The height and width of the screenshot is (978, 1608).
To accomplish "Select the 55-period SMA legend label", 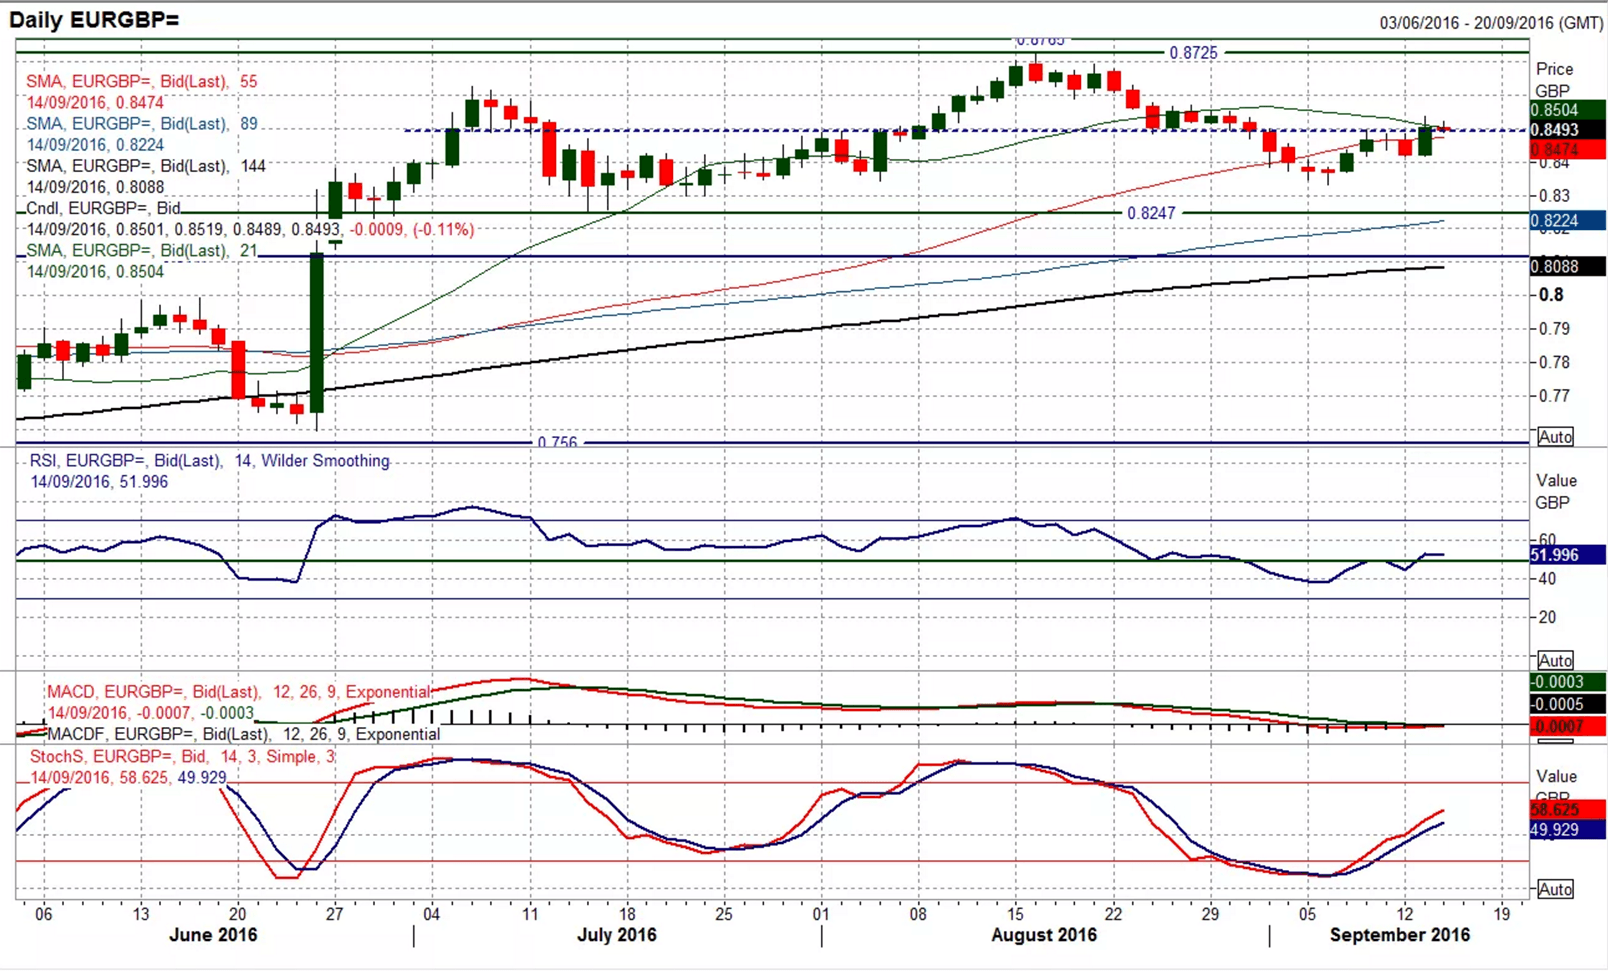I will pyautogui.click(x=141, y=81).
